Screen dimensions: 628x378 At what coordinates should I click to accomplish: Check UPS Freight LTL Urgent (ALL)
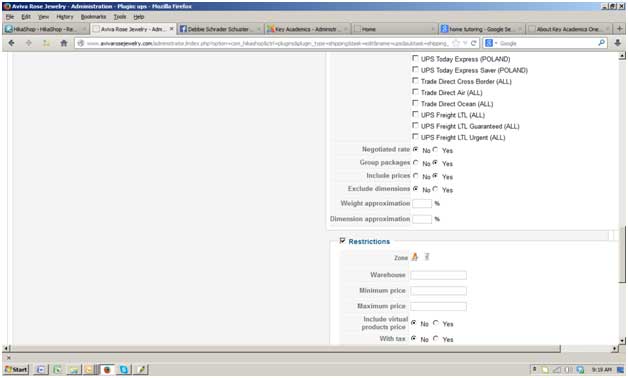coord(415,137)
